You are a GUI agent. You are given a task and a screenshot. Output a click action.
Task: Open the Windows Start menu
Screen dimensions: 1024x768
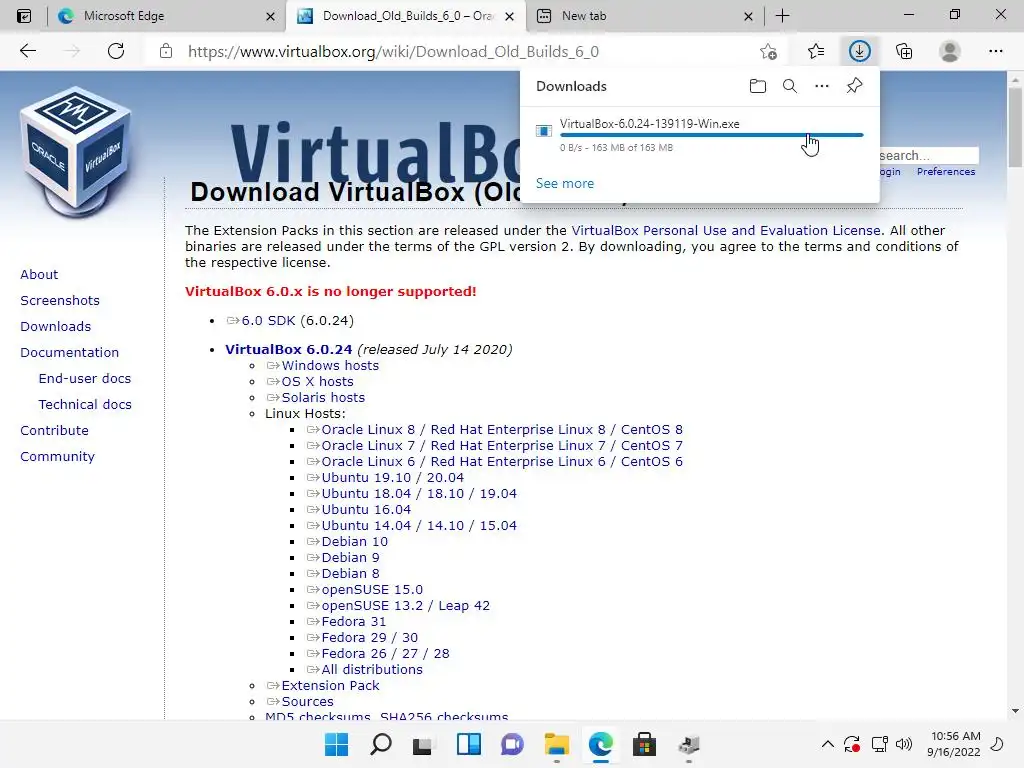click(336, 744)
